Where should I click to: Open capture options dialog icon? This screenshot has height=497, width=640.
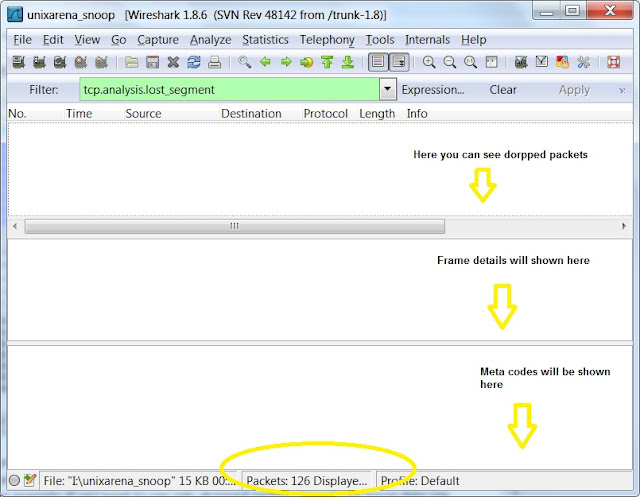(39, 62)
